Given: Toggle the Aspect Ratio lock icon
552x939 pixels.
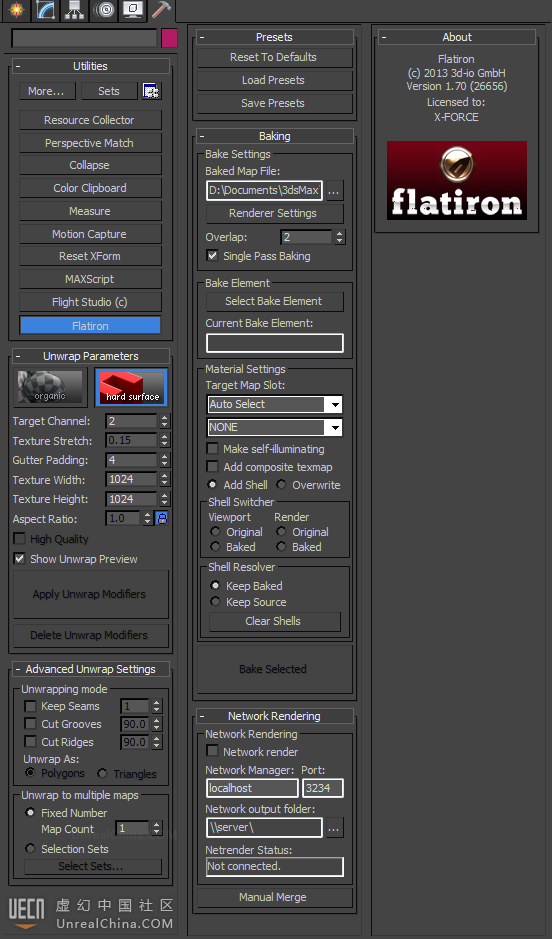Looking at the screenshot, I should (x=162, y=518).
